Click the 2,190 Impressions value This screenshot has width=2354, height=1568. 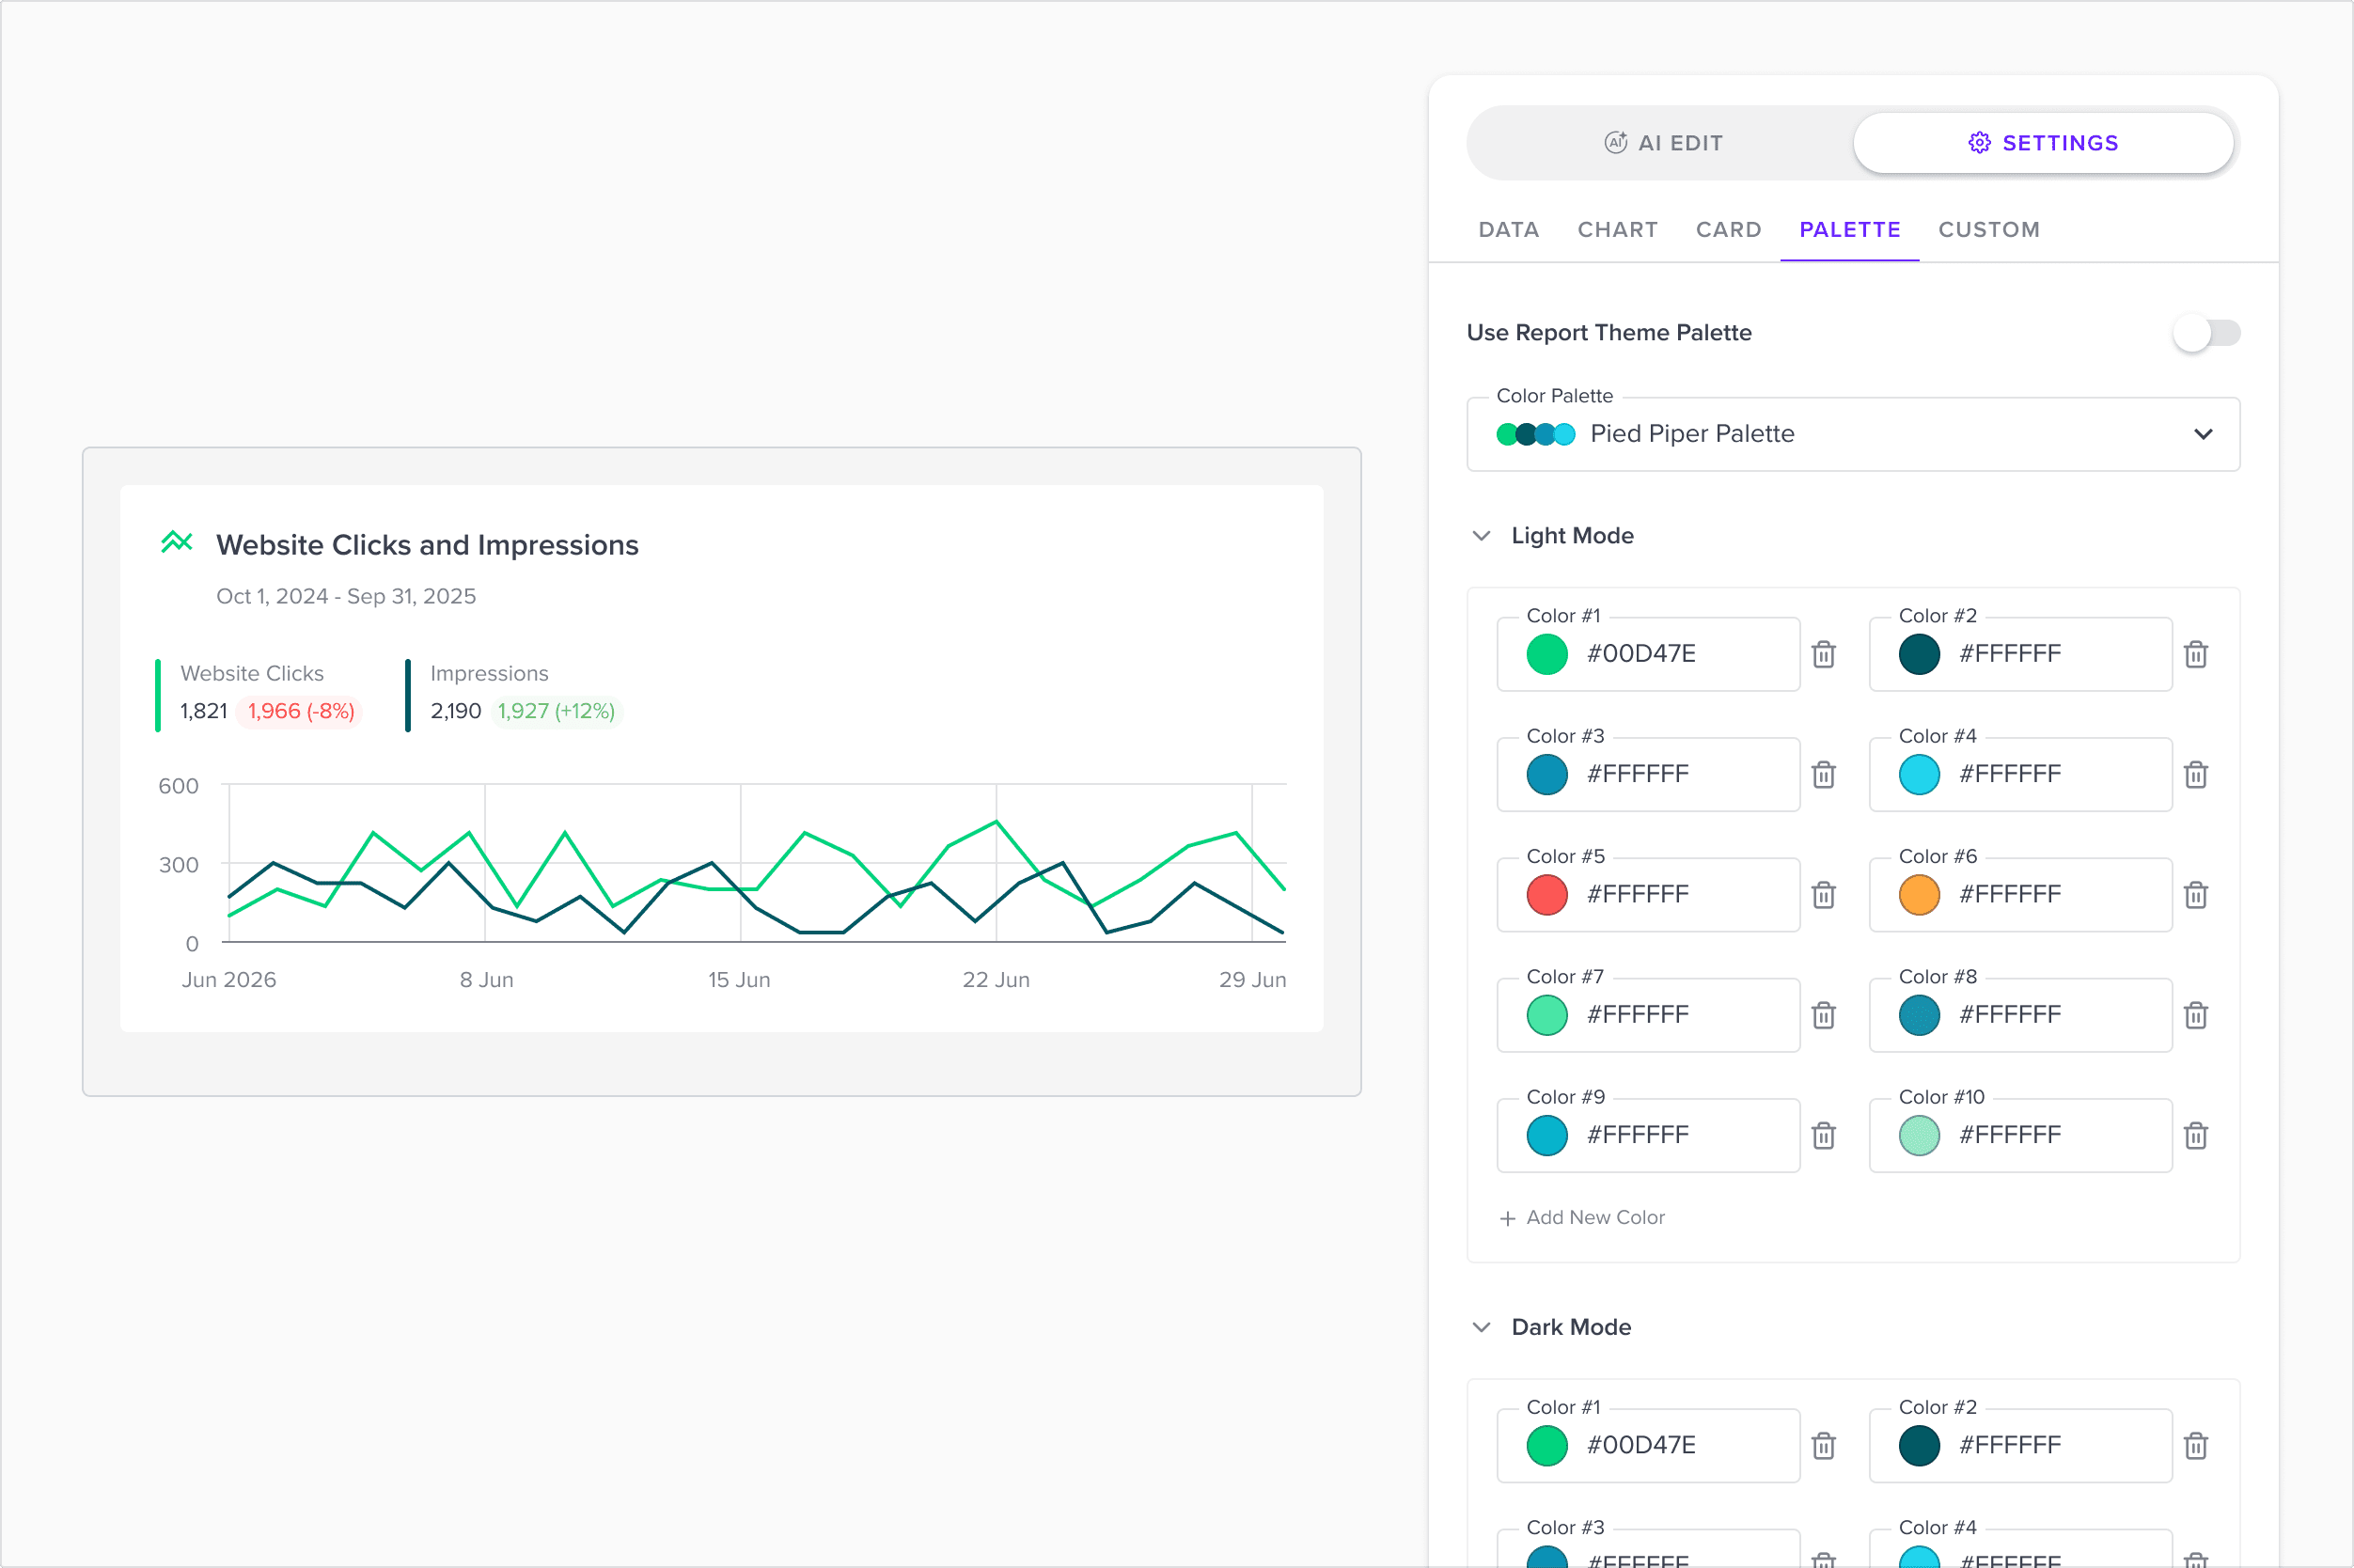click(456, 711)
